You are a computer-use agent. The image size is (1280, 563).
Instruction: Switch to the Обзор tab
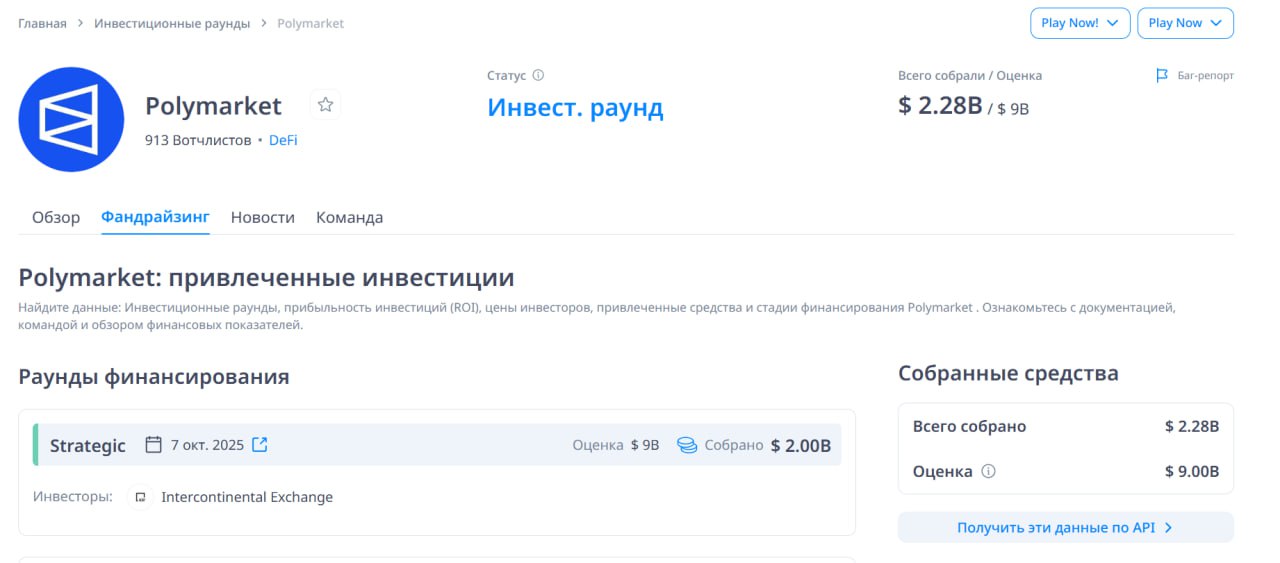(x=56, y=217)
